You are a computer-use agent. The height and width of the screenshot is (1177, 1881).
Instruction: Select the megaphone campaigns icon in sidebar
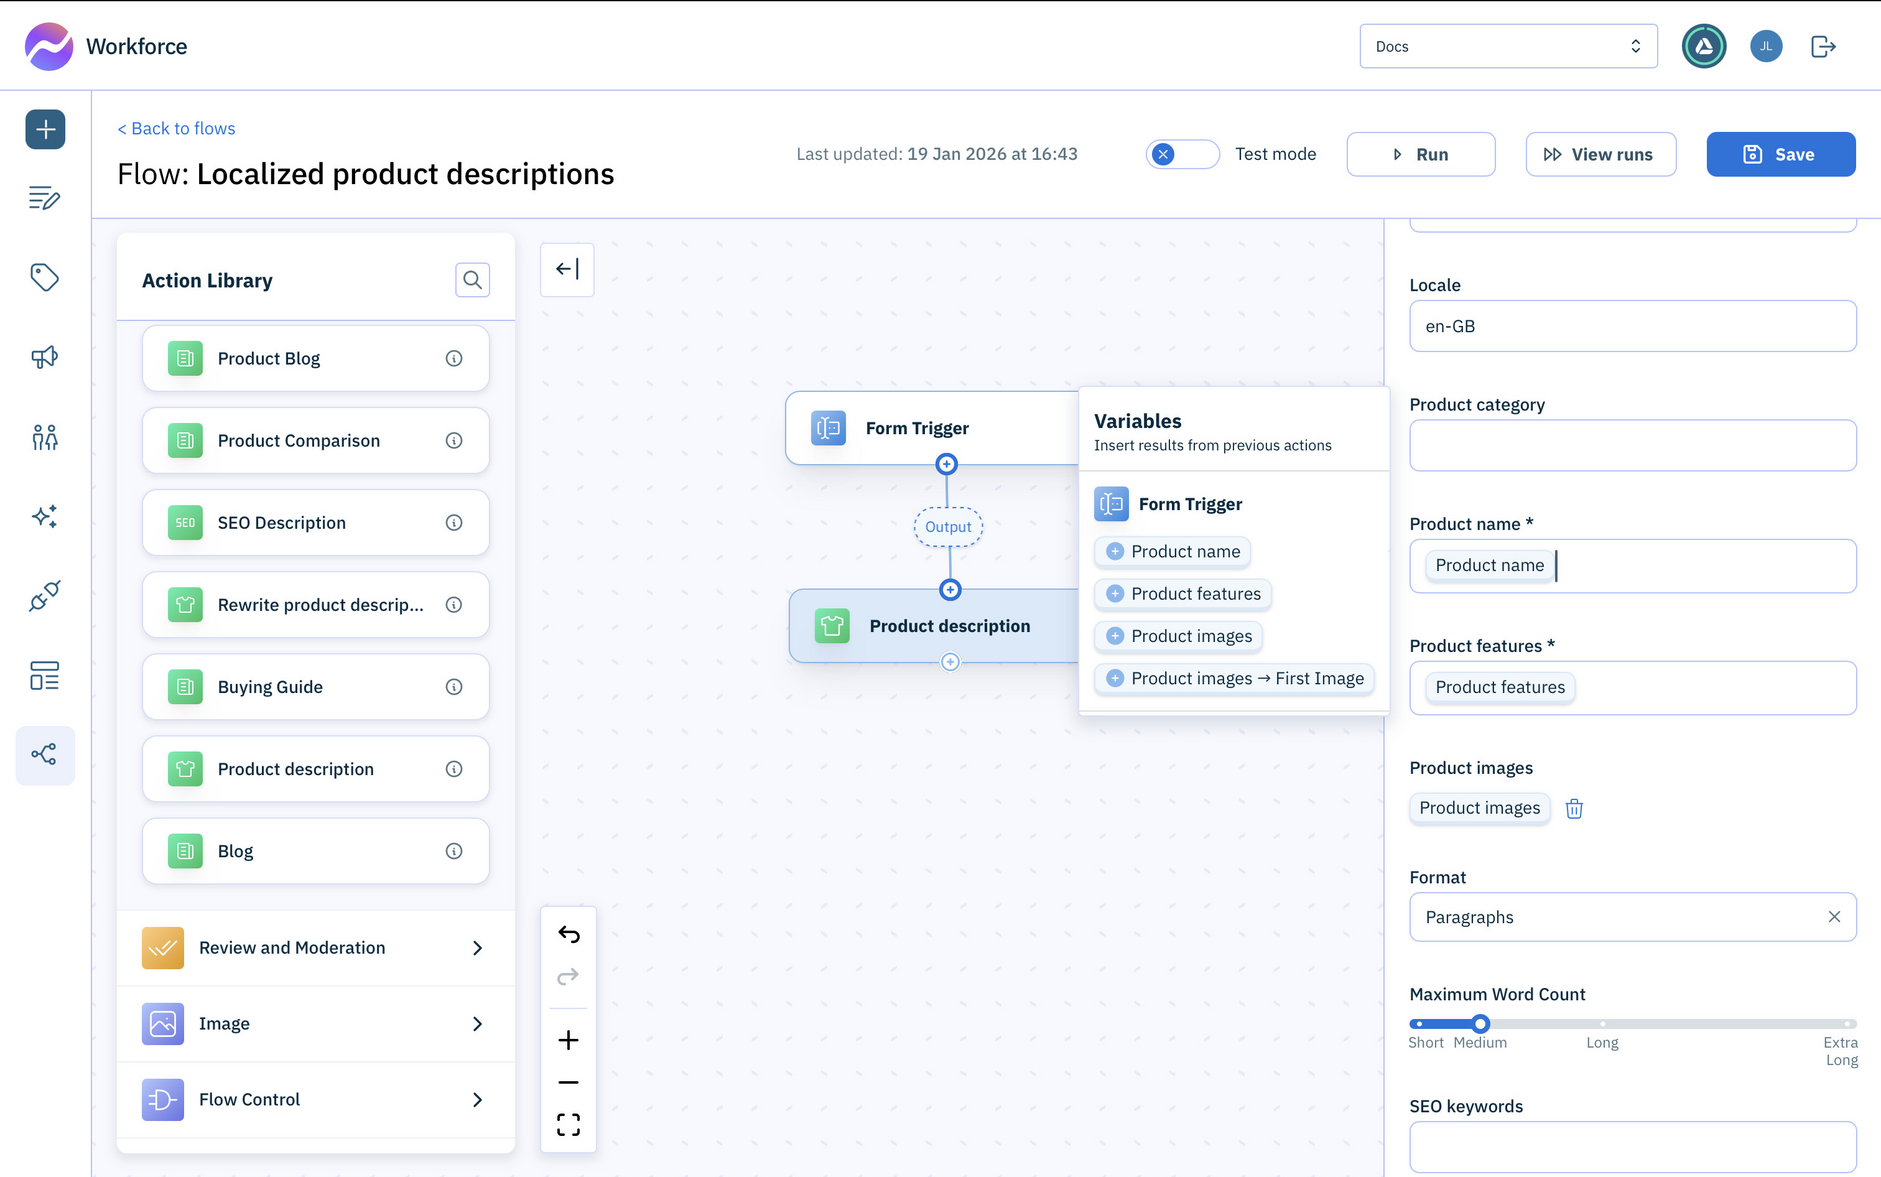45,357
